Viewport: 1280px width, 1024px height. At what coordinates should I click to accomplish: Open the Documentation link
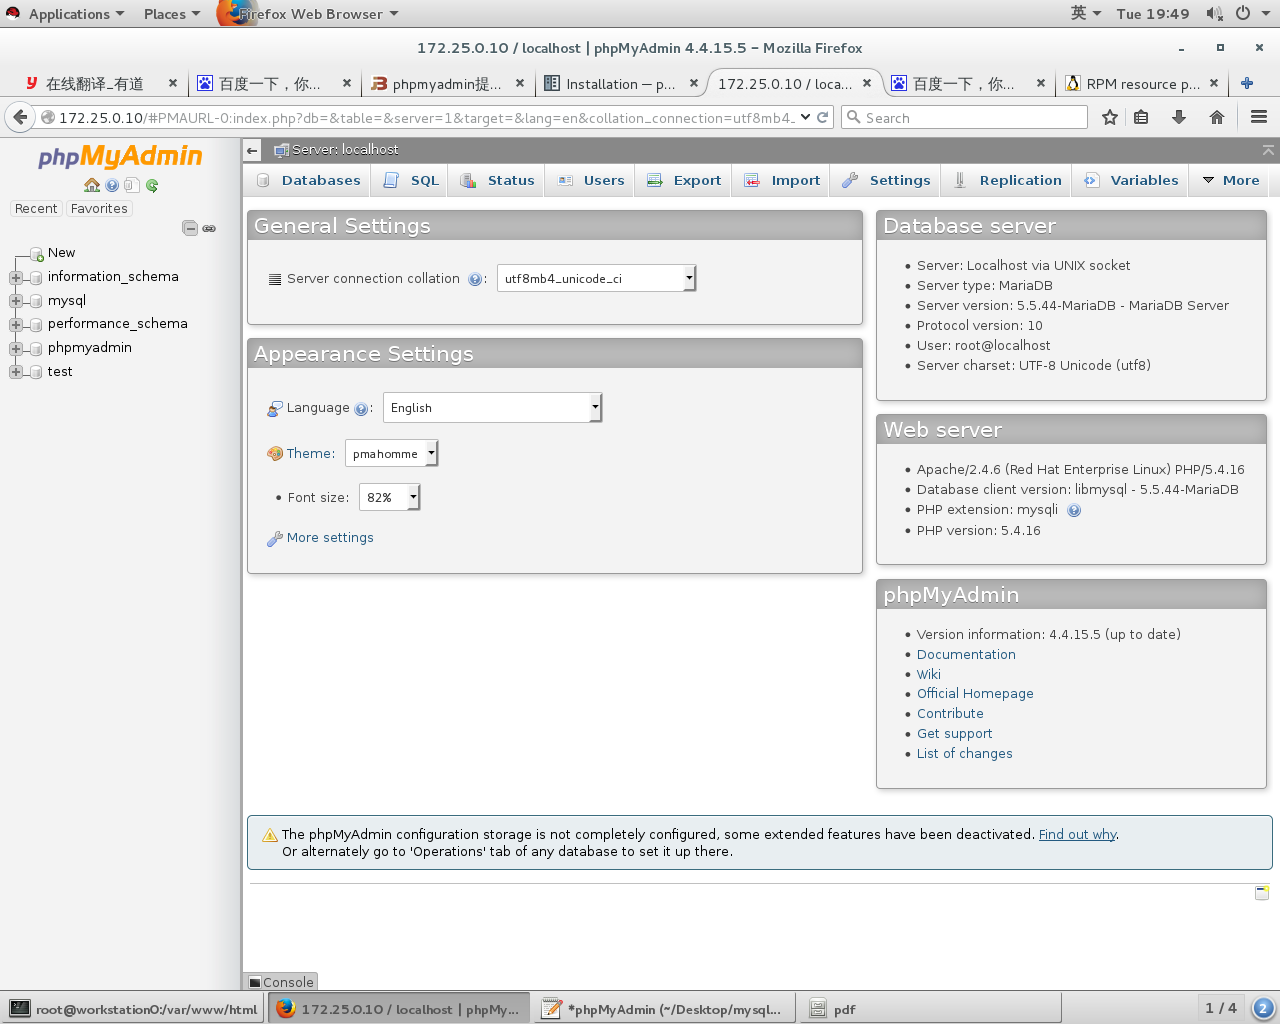click(x=966, y=654)
